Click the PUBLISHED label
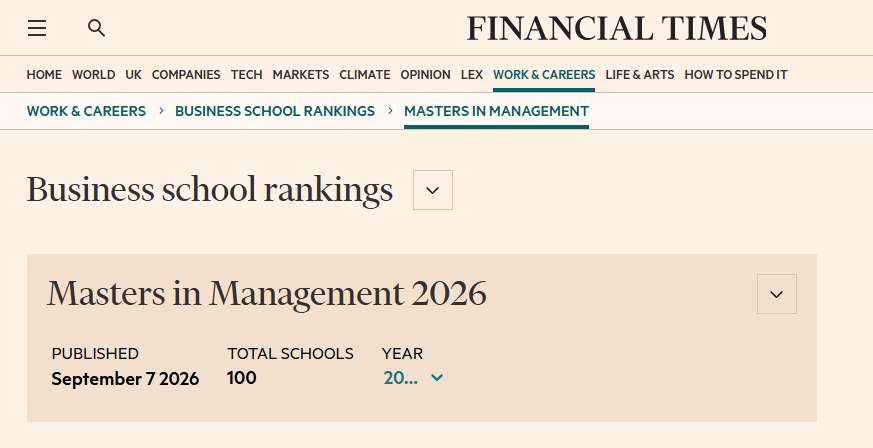The image size is (873, 448). 95,354
